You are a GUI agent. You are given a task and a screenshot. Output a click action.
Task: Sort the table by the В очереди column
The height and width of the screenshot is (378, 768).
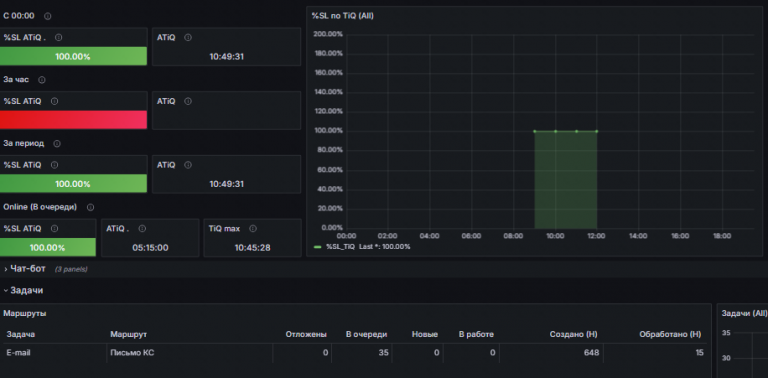click(366, 334)
